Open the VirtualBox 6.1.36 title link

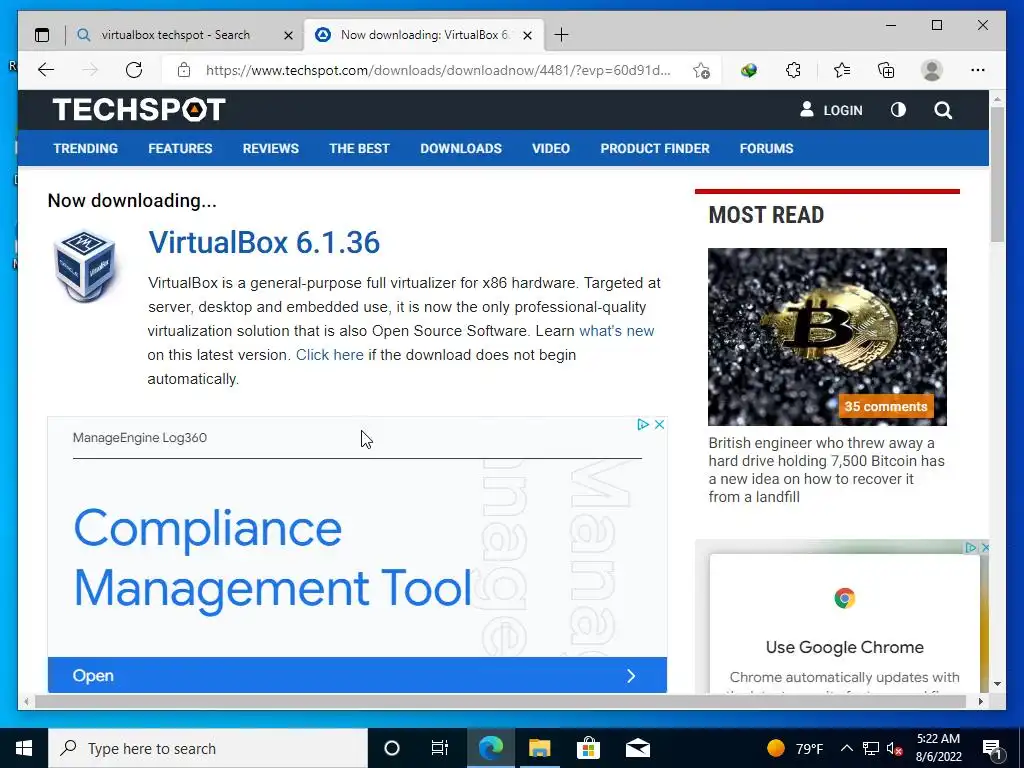coord(264,242)
